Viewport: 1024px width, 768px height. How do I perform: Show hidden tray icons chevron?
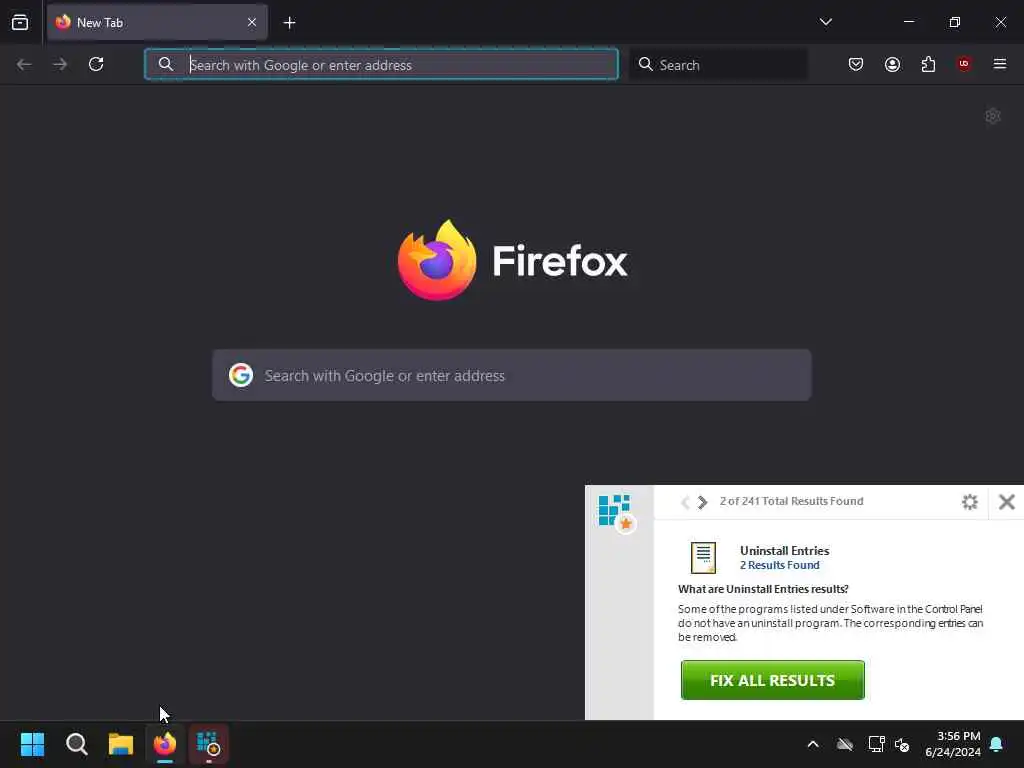click(813, 744)
